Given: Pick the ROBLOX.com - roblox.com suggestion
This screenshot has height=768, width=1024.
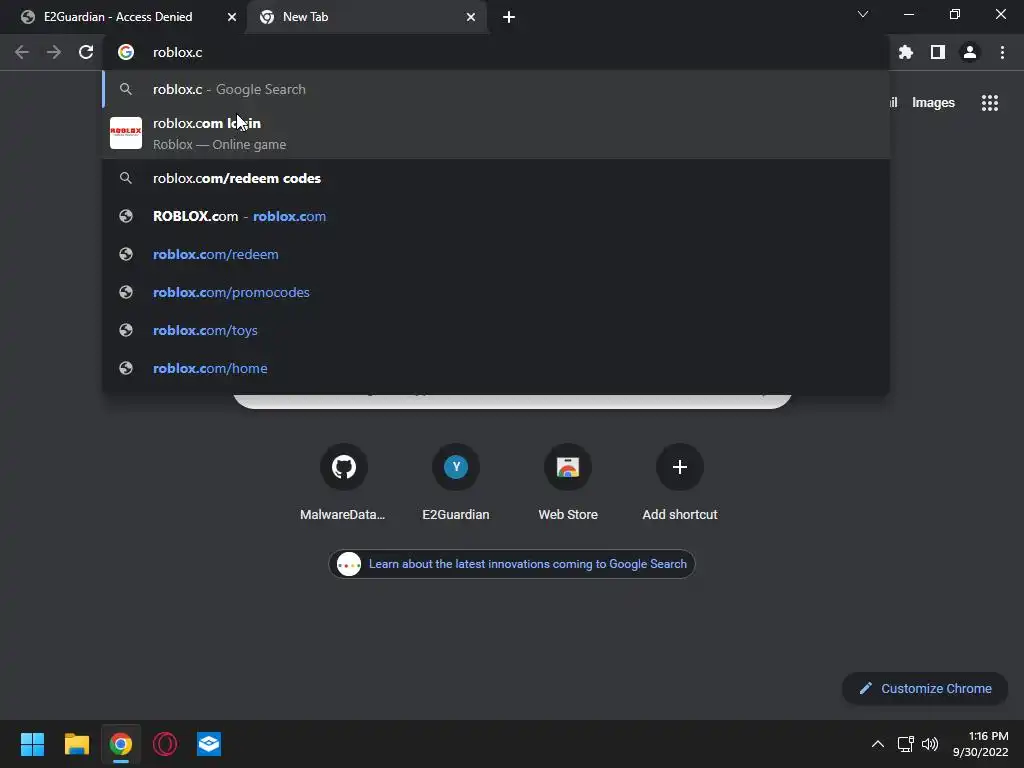Looking at the screenshot, I should click(x=496, y=216).
